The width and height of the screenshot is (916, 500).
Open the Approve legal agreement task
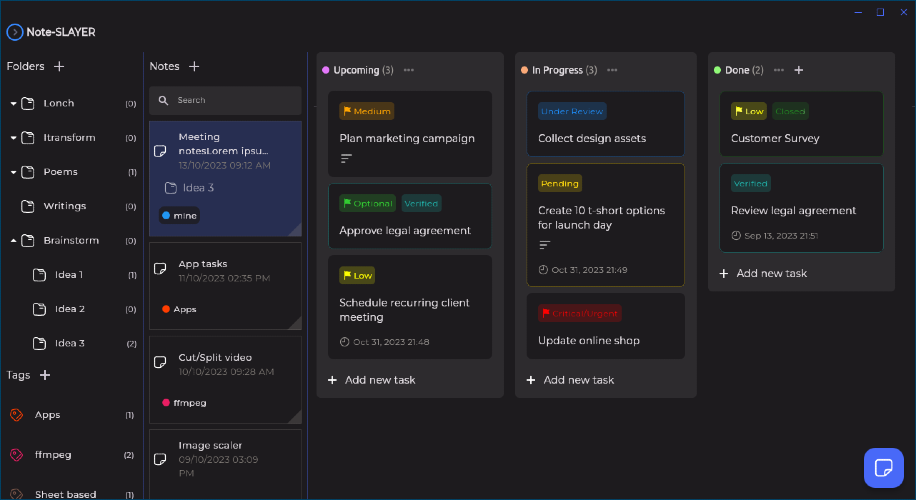[410, 216]
